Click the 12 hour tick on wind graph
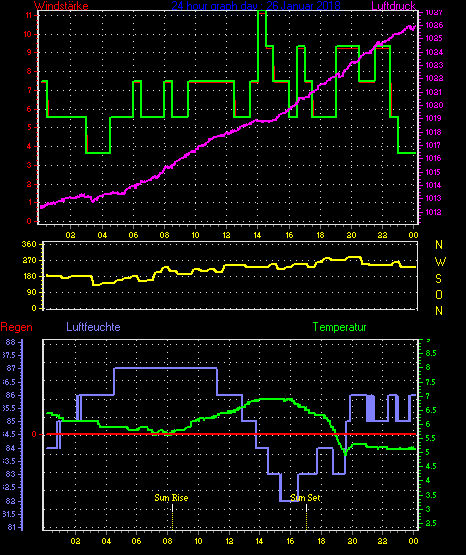The height and width of the screenshot is (555, 466). coord(226,235)
